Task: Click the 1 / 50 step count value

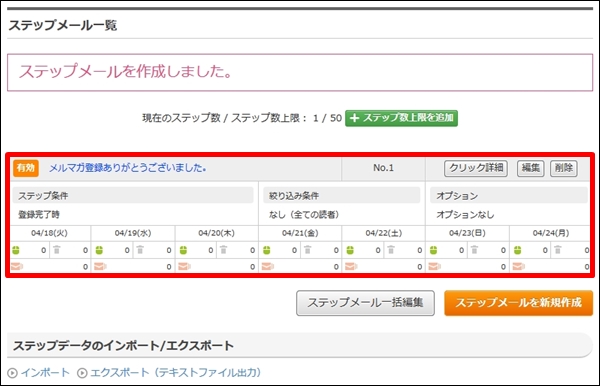Action: (327, 118)
